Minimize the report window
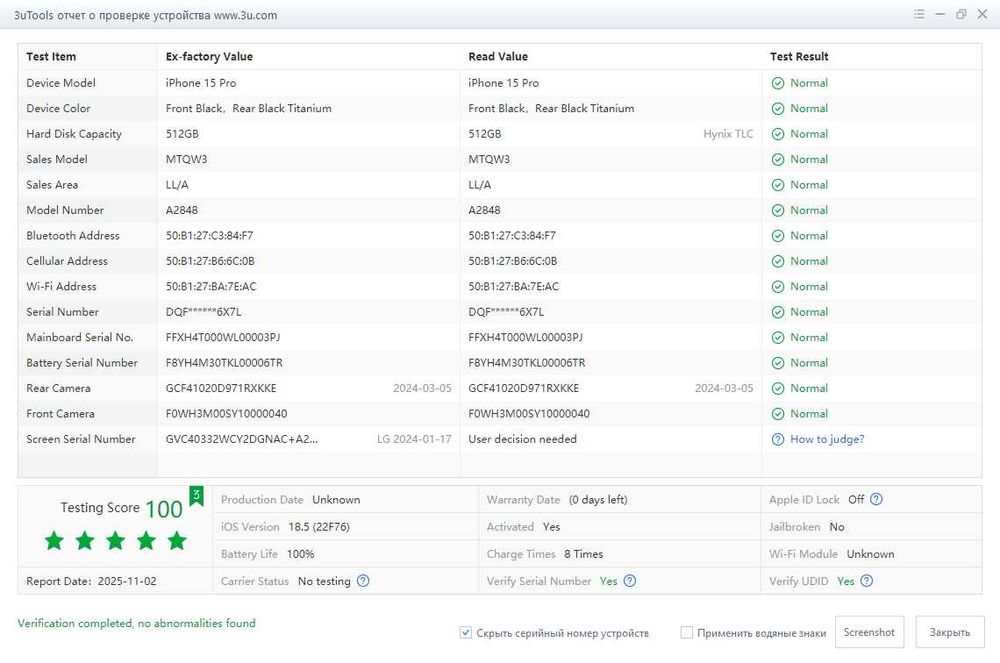1000x663 pixels. point(940,15)
